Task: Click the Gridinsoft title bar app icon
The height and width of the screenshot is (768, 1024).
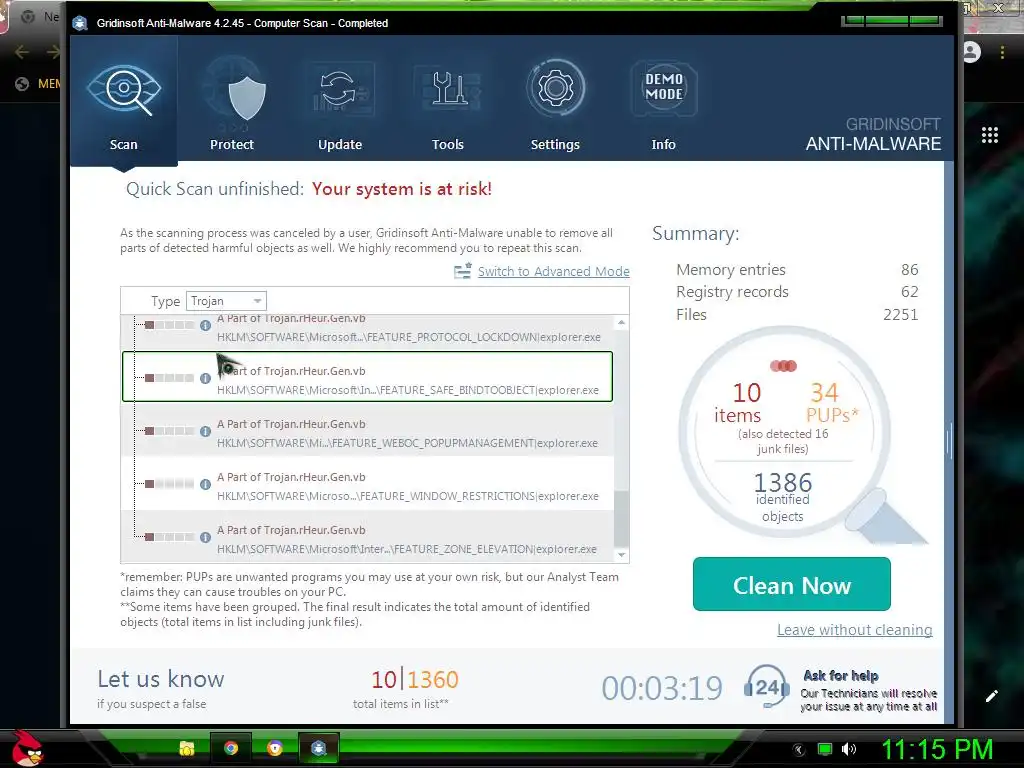Action: [80, 24]
